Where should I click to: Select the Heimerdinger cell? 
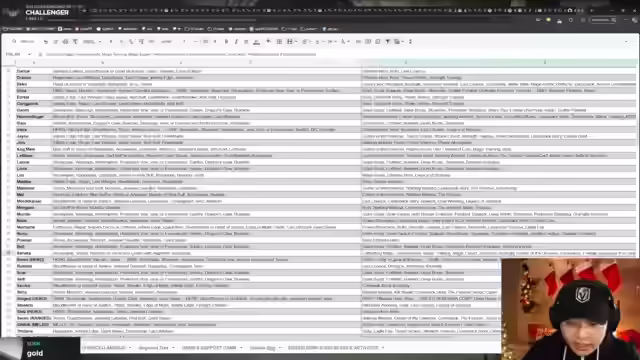click(x=33, y=117)
